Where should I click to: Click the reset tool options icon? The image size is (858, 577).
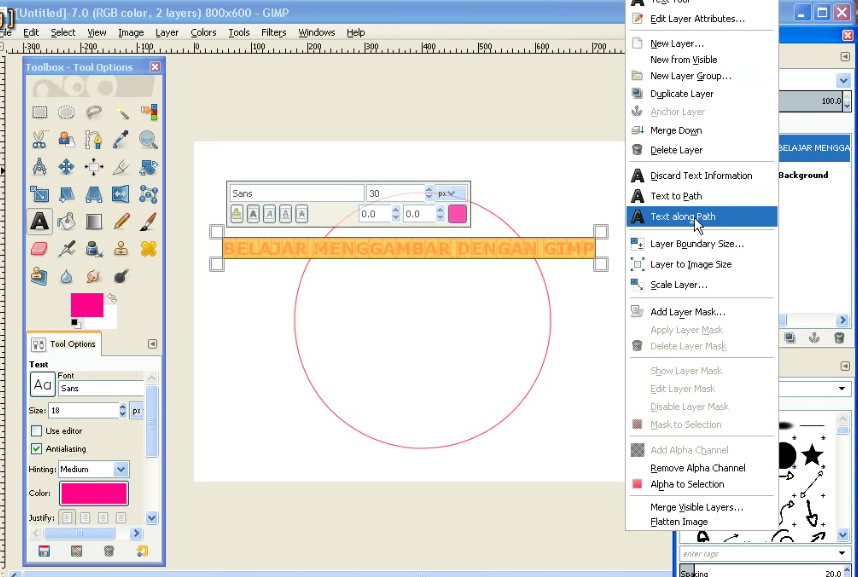[x=142, y=551]
